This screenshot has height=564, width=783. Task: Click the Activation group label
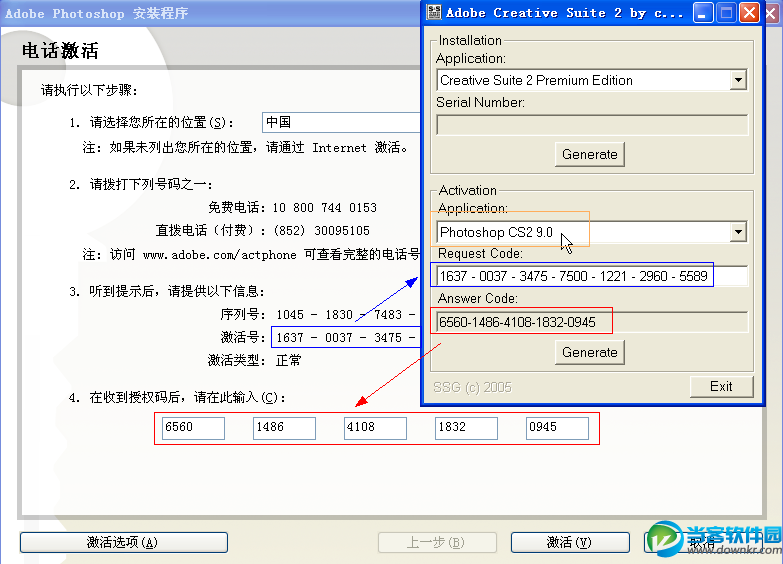467,190
